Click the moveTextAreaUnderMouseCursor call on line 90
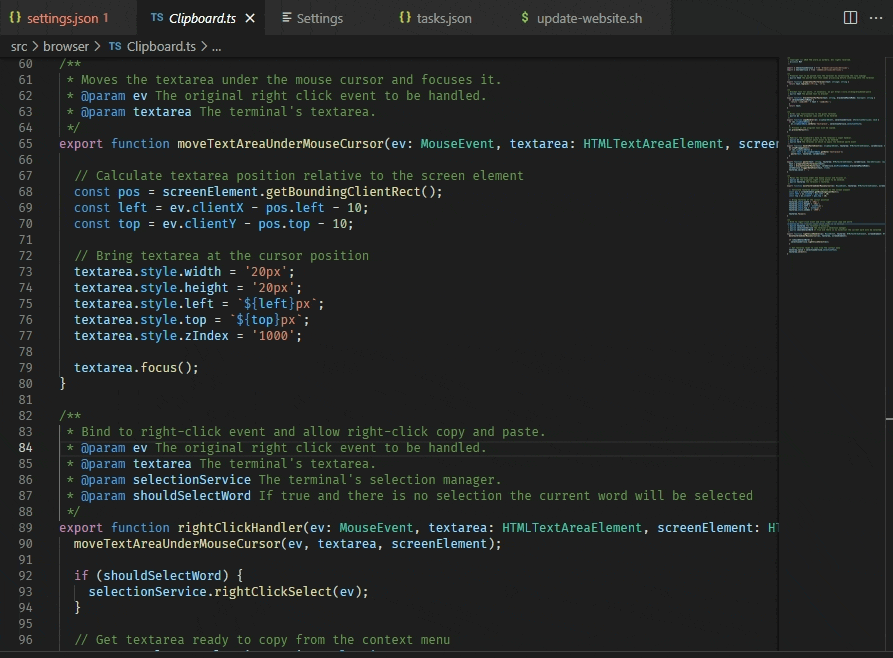 [177, 544]
